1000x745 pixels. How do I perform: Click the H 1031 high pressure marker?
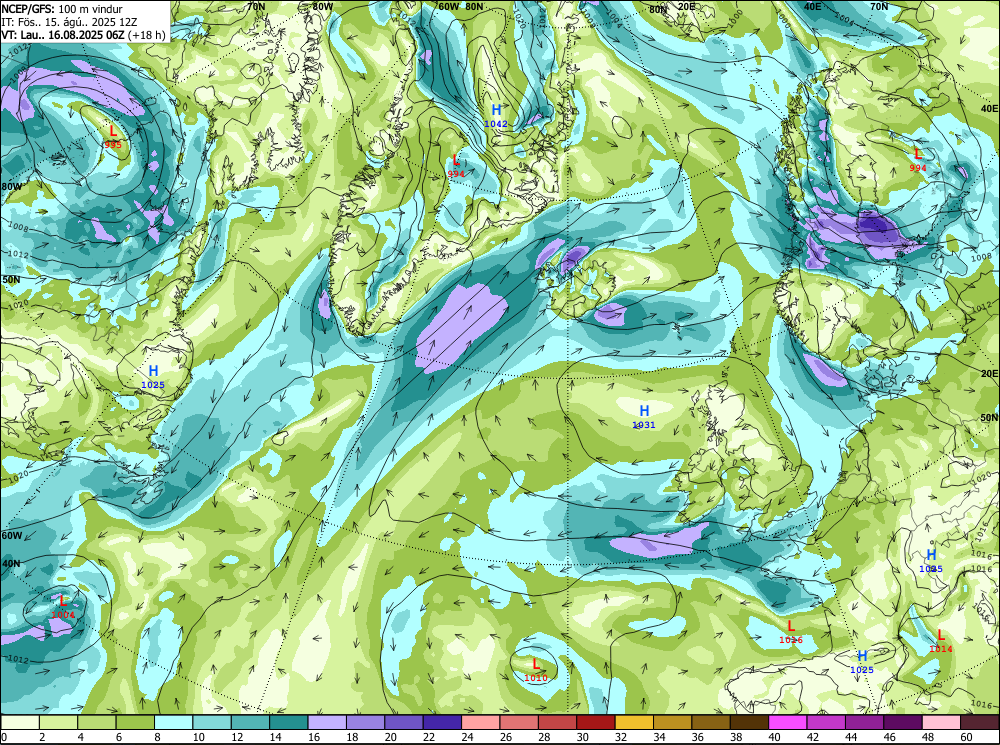pyautogui.click(x=644, y=417)
